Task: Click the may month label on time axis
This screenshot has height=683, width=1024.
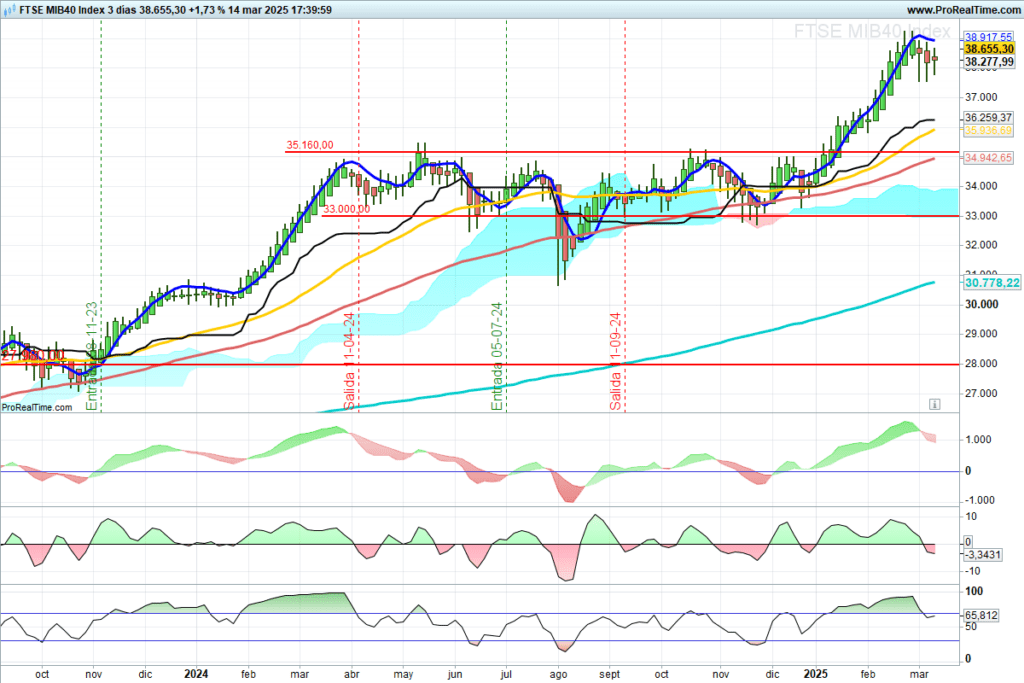Action: 403,675
